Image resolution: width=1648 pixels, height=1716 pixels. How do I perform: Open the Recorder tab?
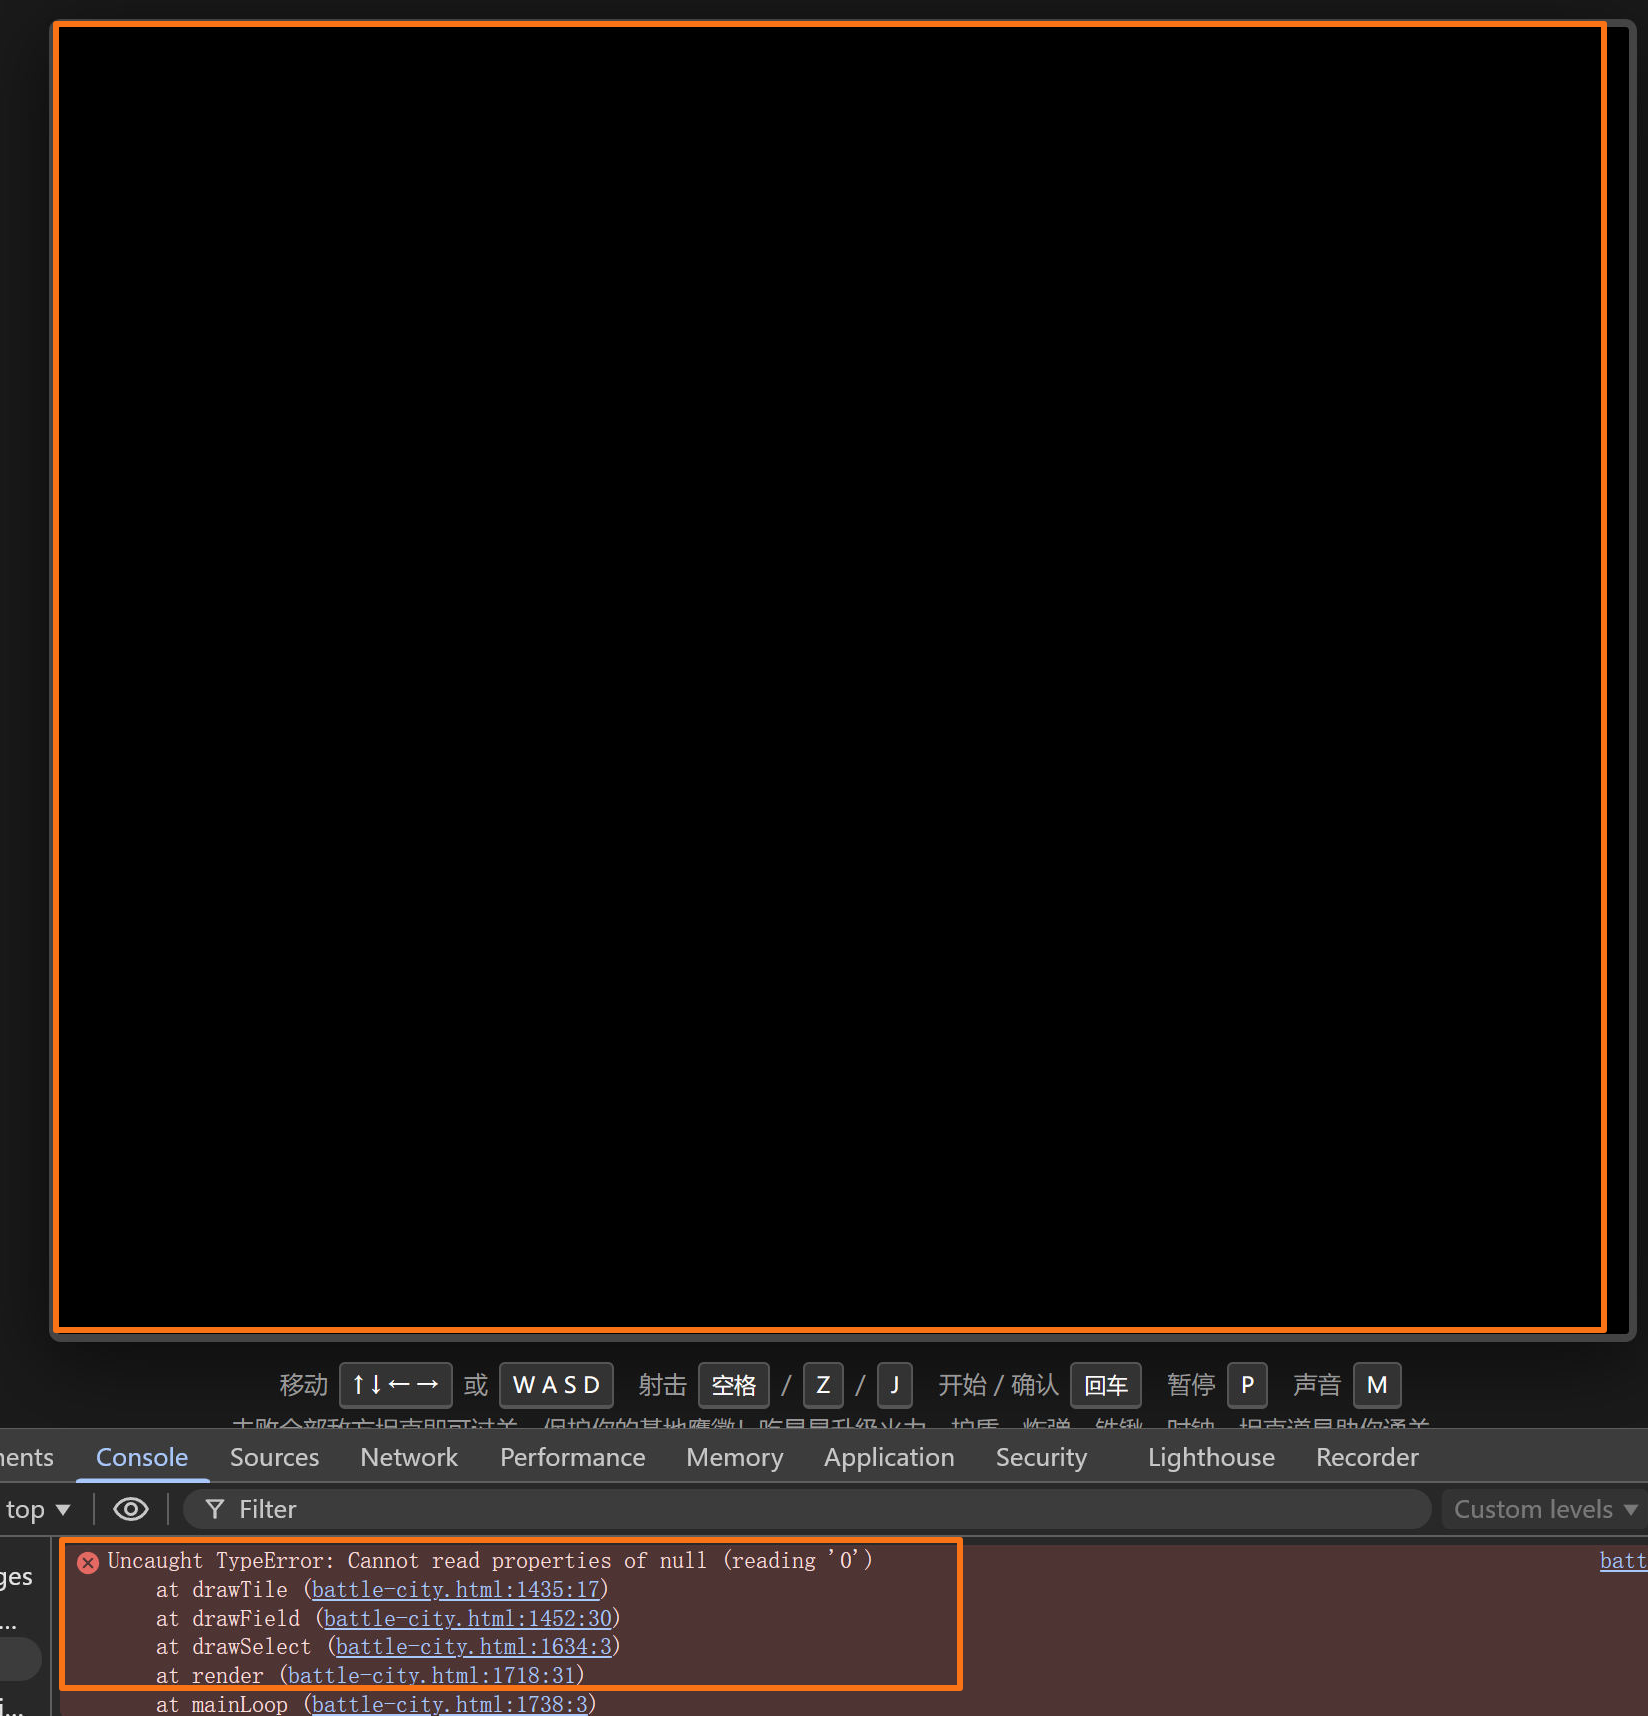click(1367, 1457)
